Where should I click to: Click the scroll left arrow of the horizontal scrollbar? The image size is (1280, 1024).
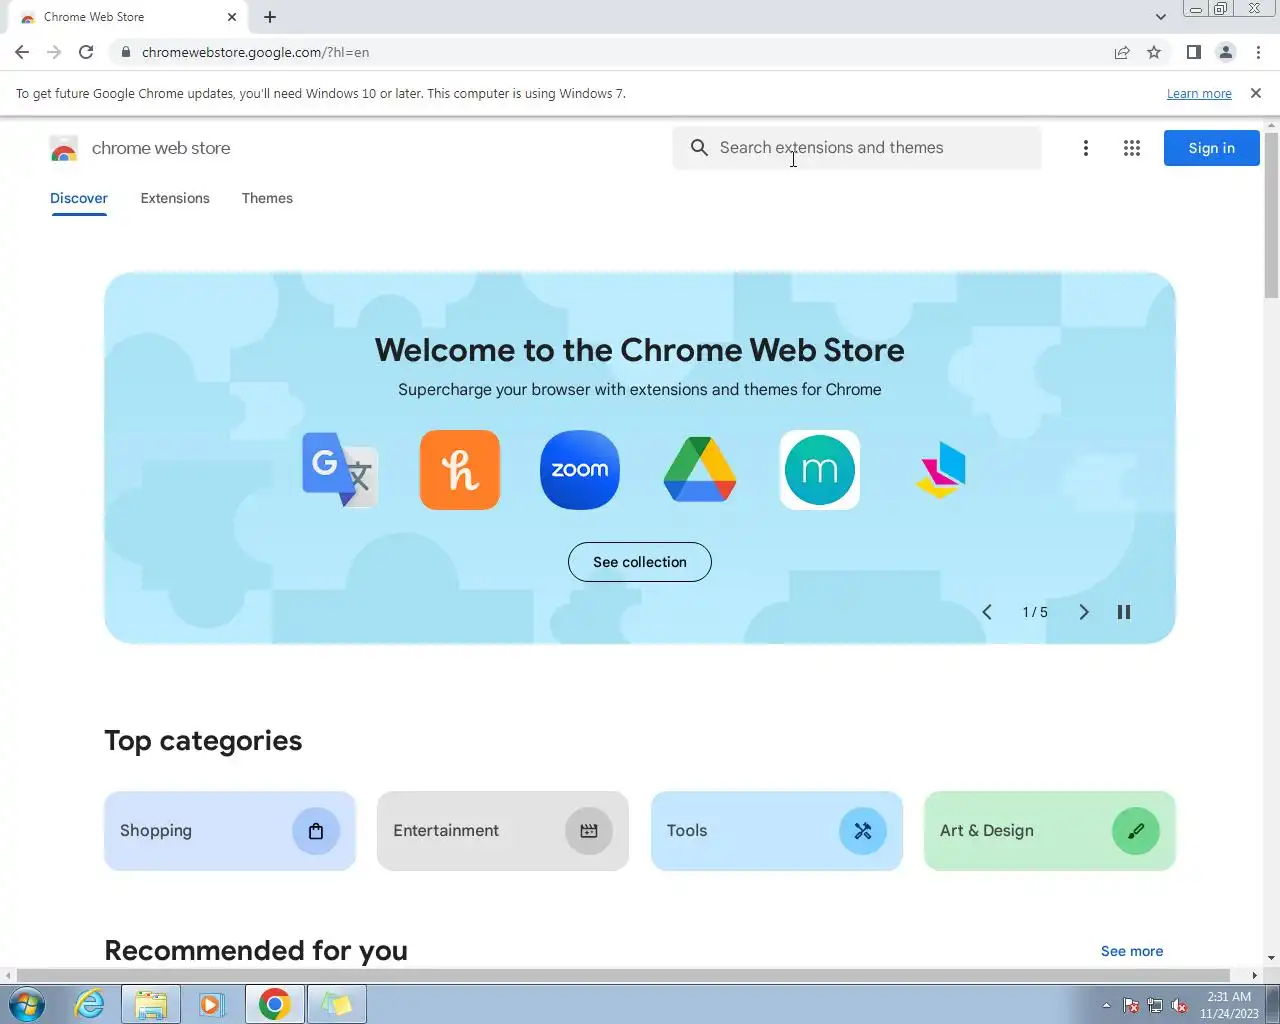[8, 975]
